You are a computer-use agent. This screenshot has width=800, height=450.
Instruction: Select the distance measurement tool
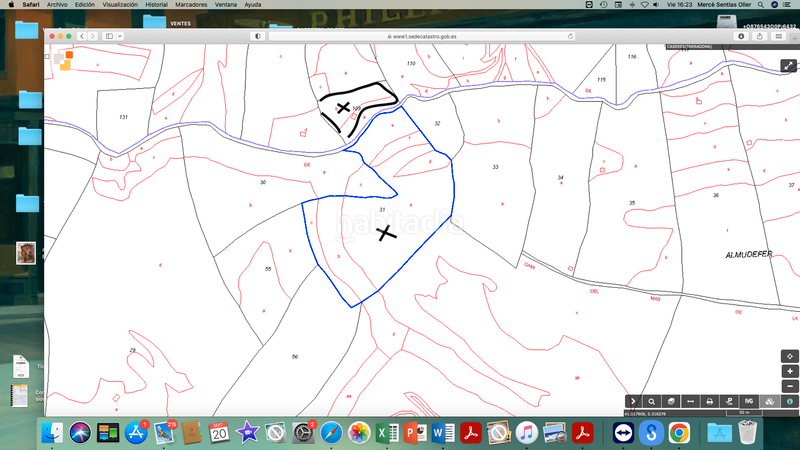click(690, 401)
